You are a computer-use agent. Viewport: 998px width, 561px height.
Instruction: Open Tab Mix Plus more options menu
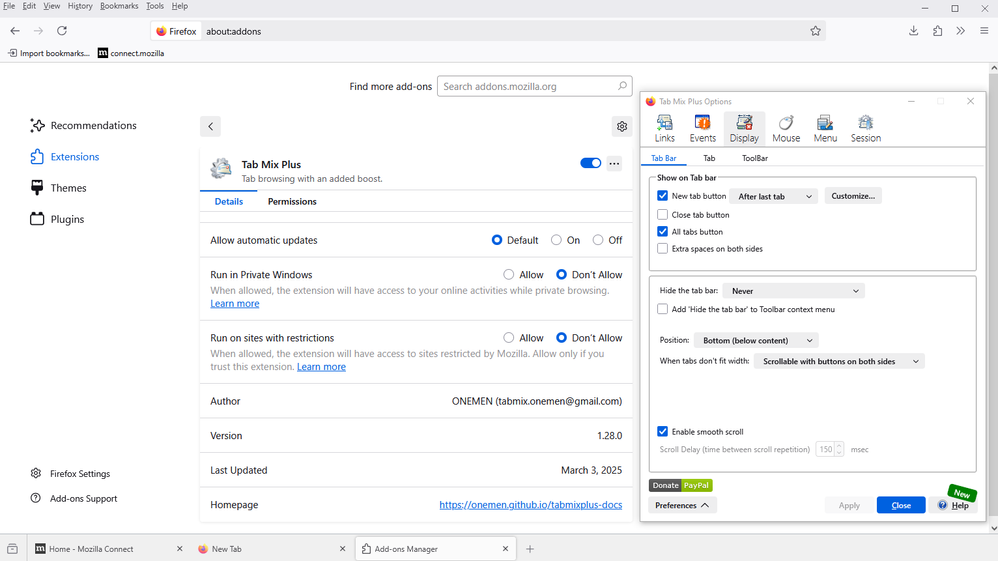pyautogui.click(x=614, y=164)
